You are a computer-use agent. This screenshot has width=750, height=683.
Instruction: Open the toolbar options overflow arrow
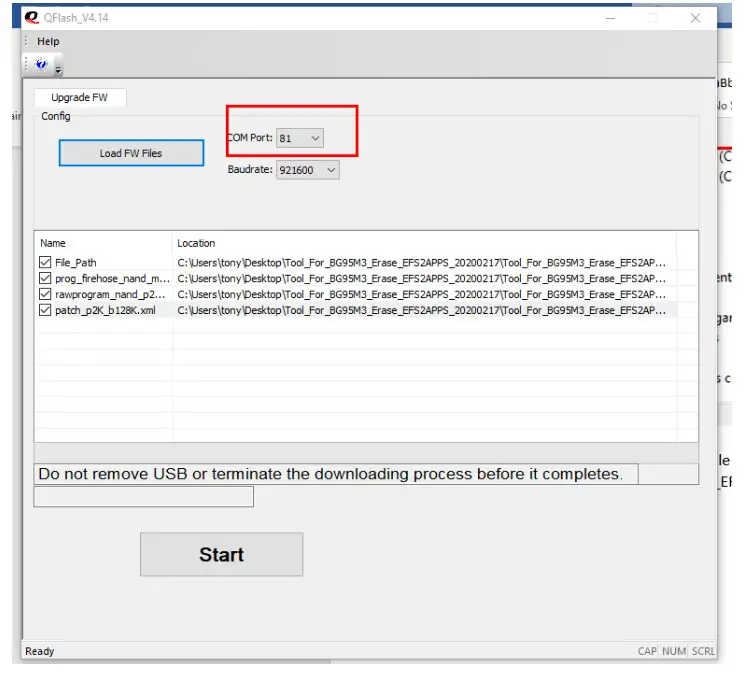click(x=58, y=71)
